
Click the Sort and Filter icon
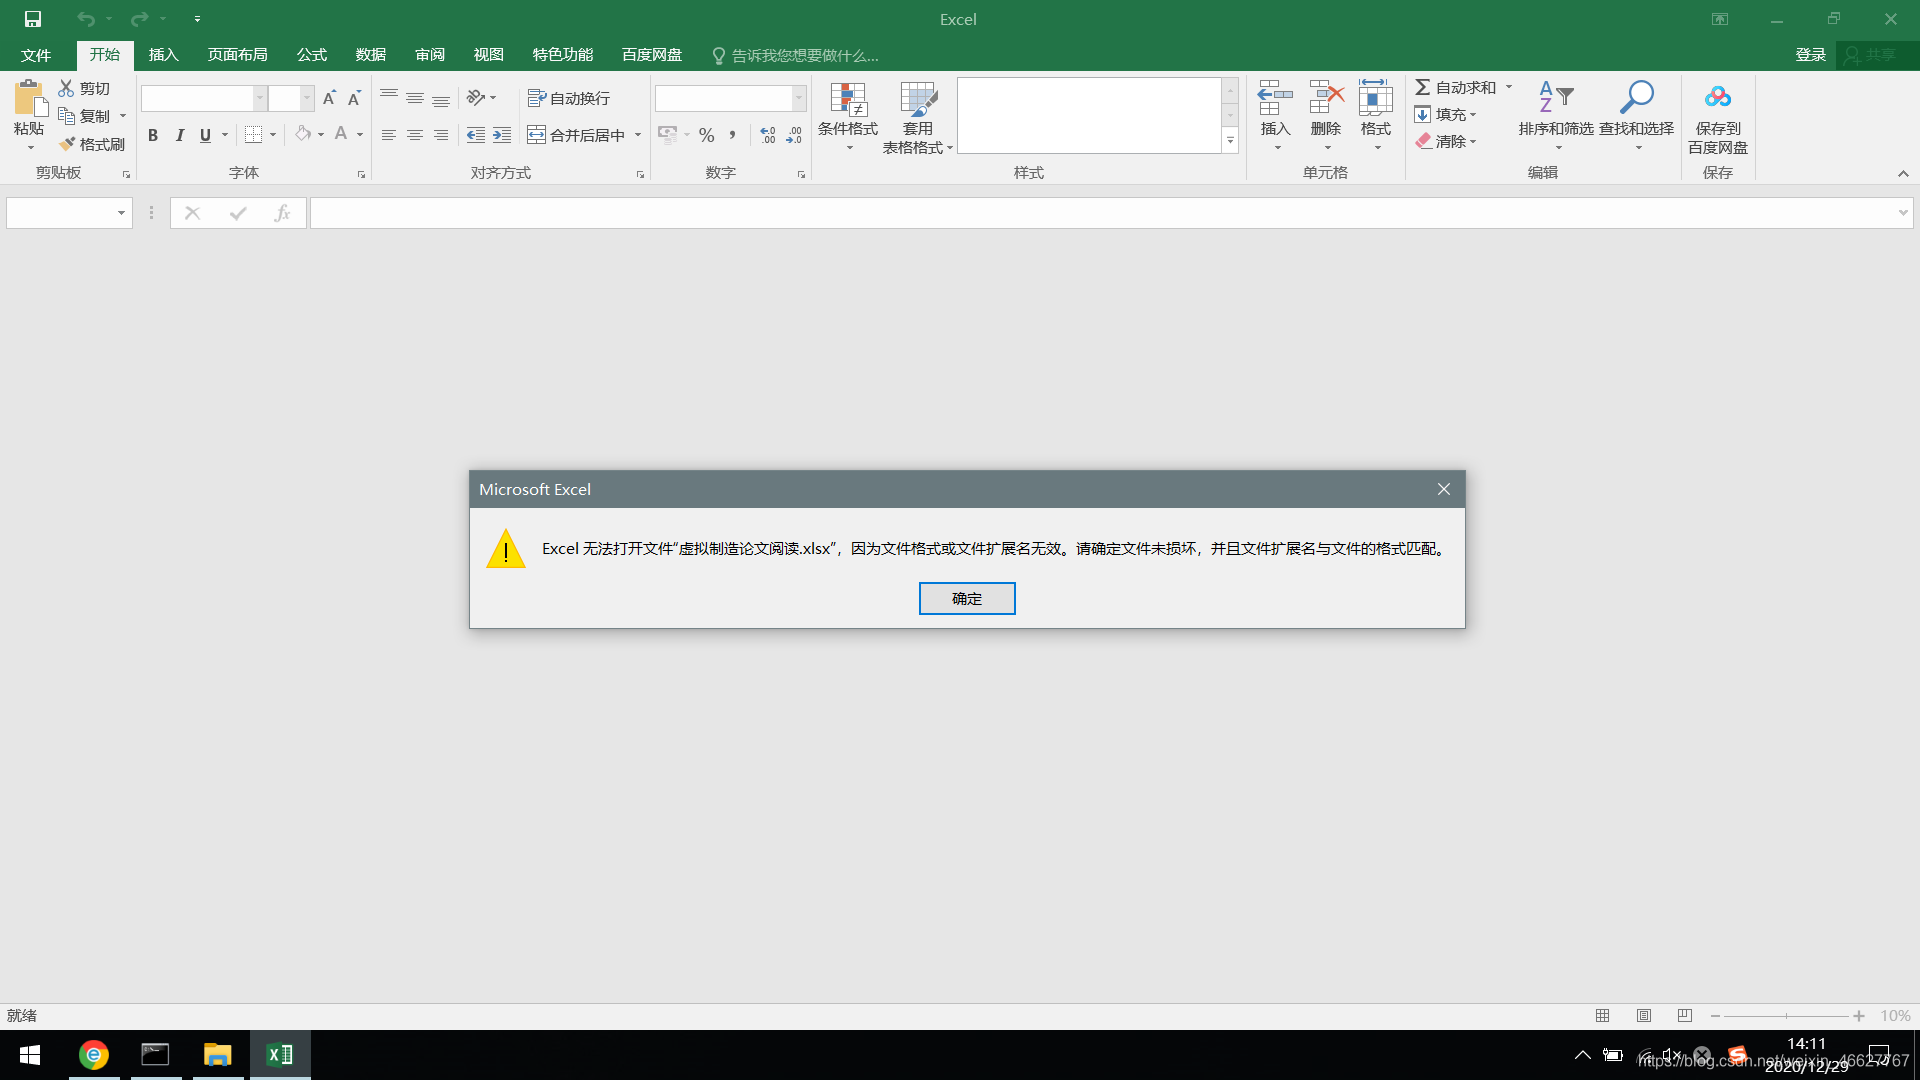coord(1555,98)
